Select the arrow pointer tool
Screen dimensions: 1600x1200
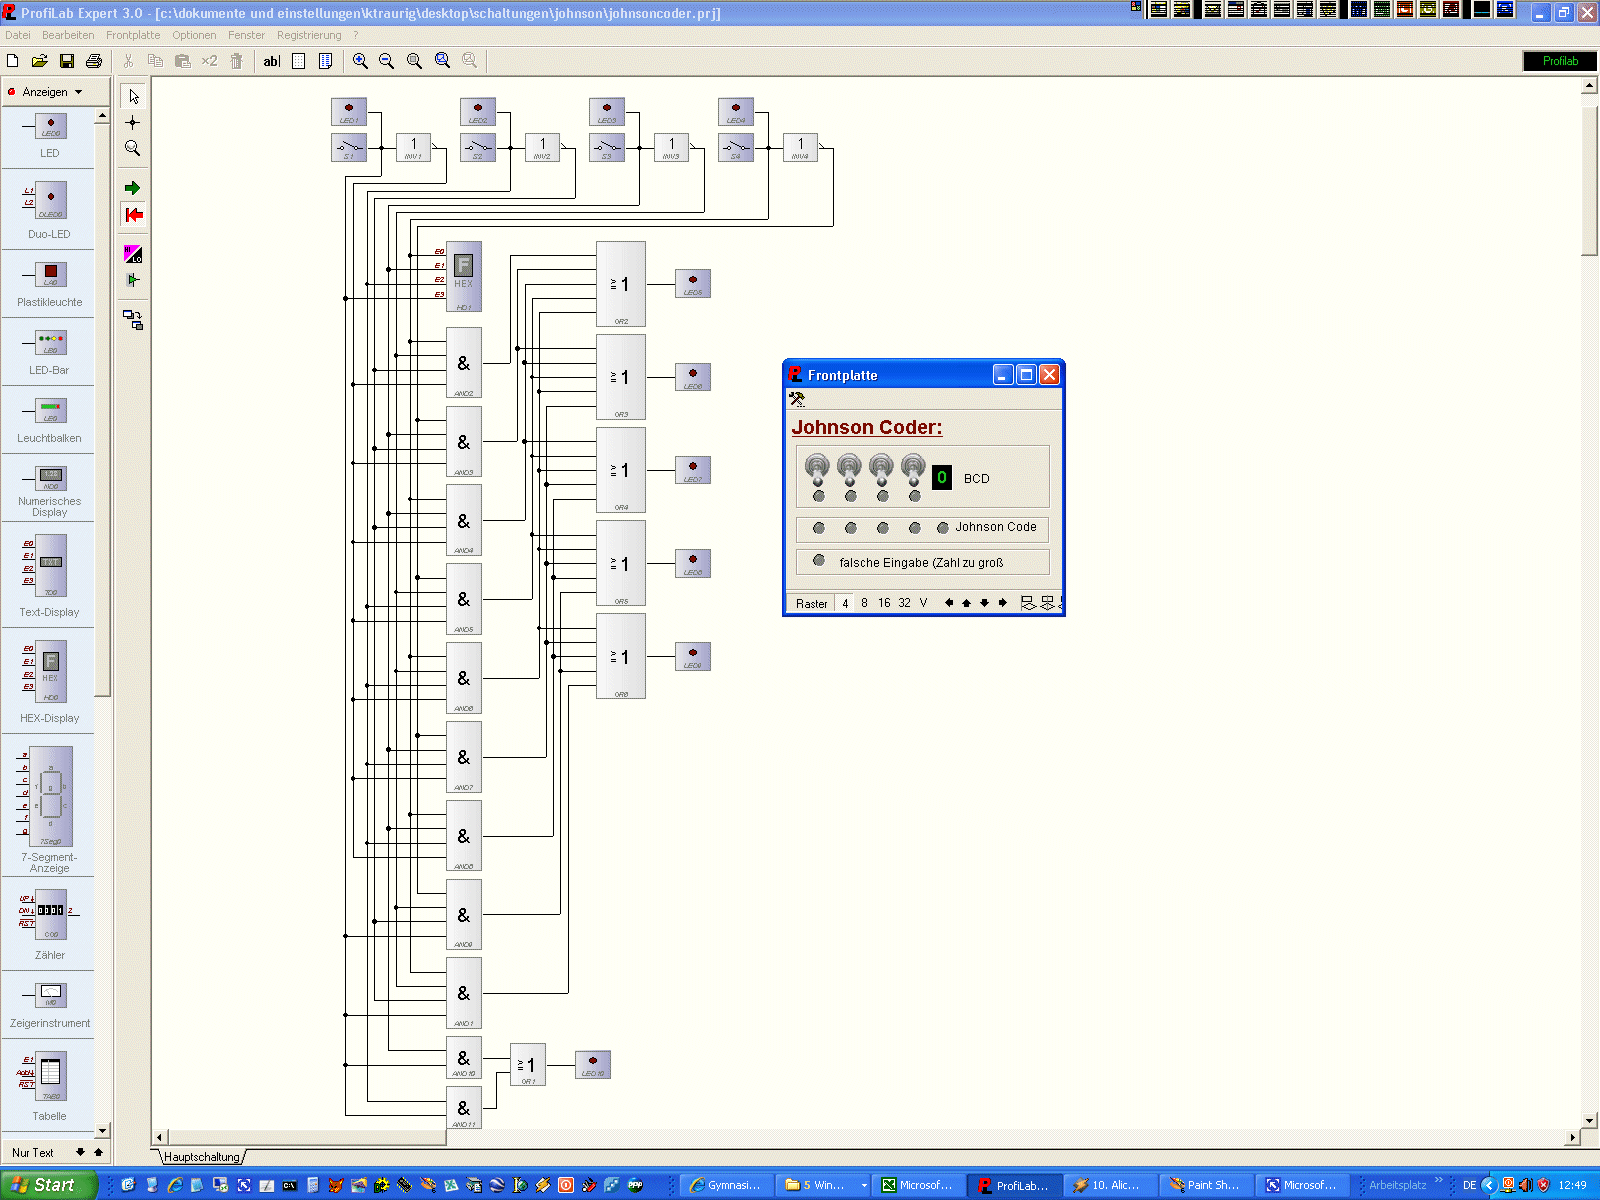click(133, 96)
